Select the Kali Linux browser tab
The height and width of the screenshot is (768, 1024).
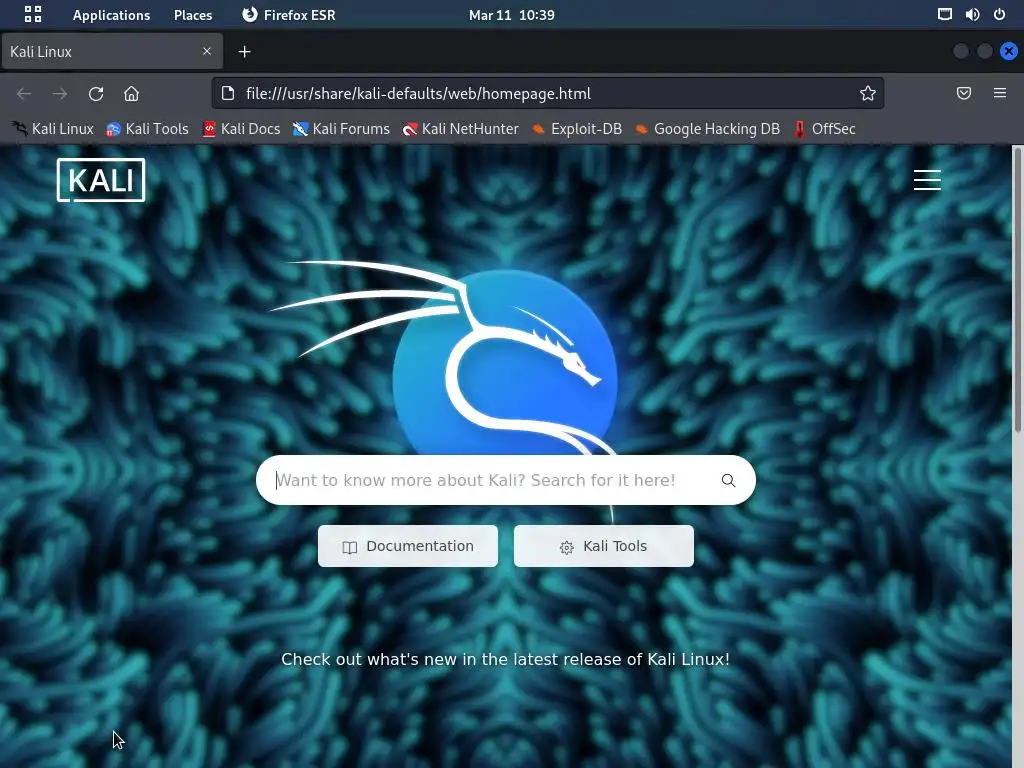pos(112,52)
